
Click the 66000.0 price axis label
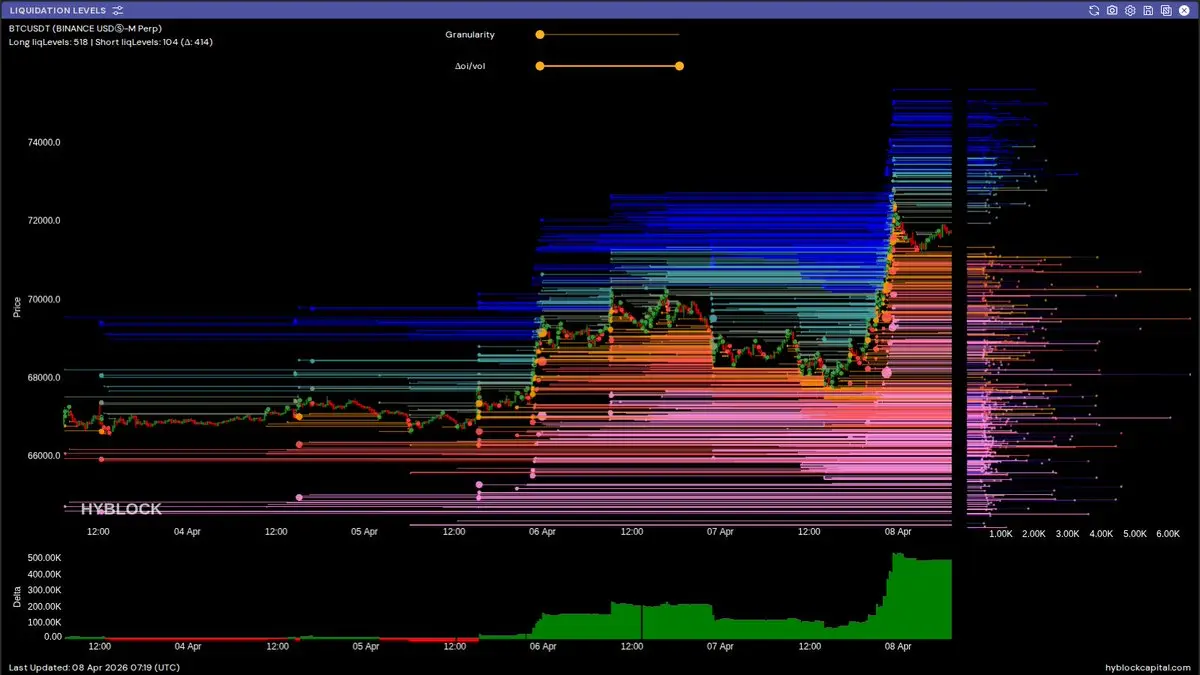(44, 456)
